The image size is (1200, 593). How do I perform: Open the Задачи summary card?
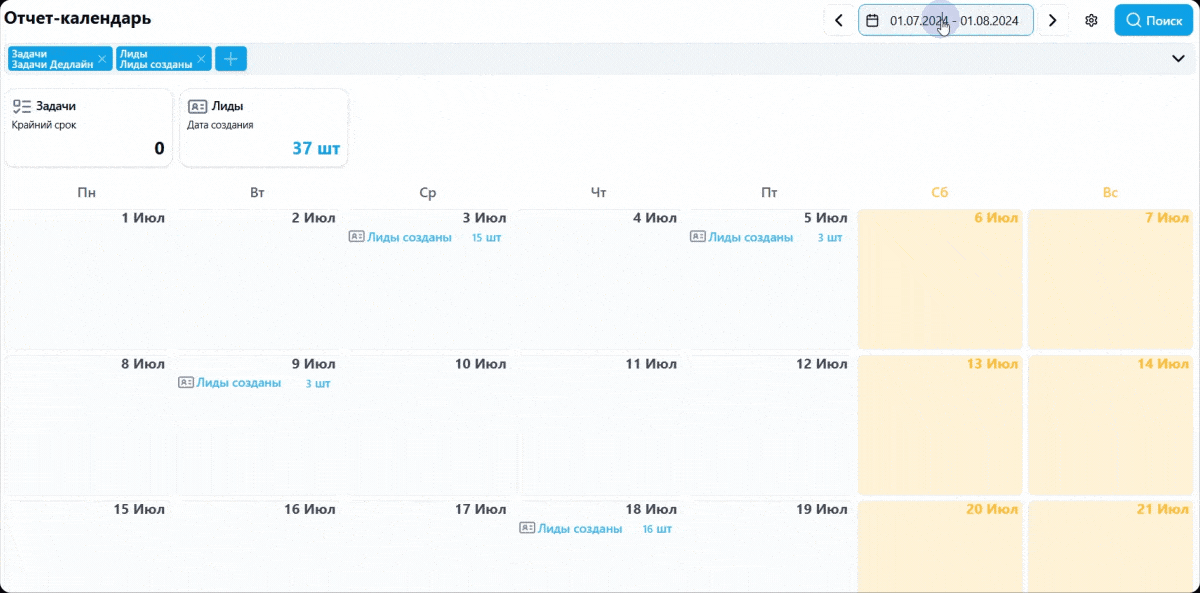89,128
